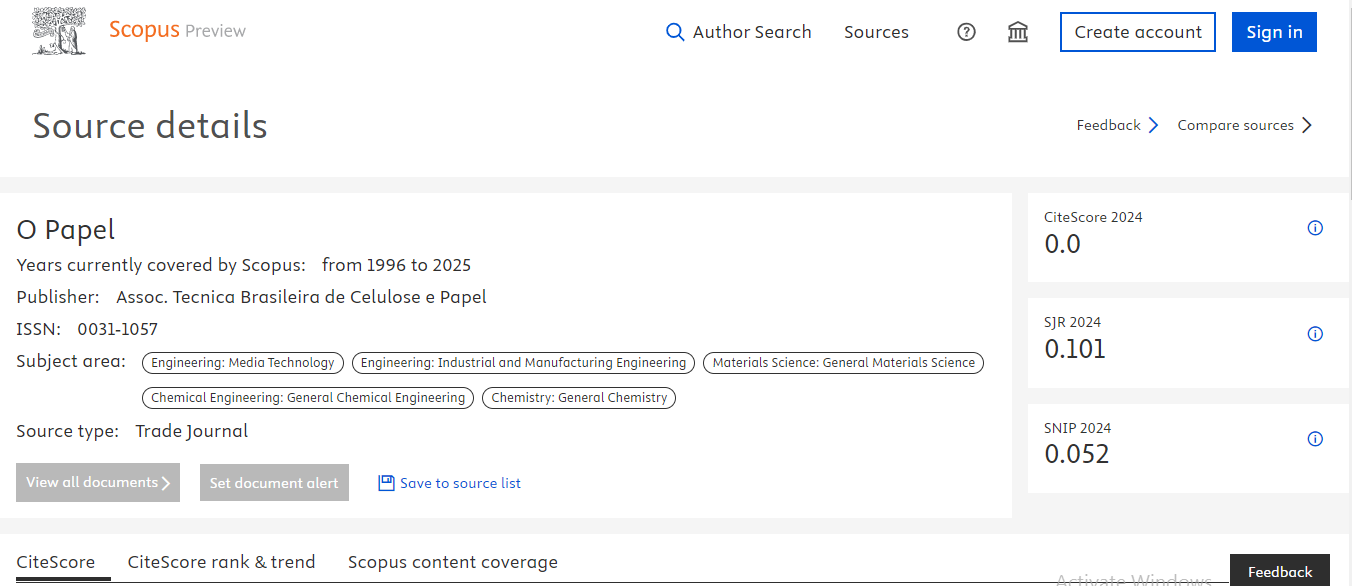Screen dimensions: 1352x586
Task: Click the black Feedback button at bottom
Action: 1280,571
